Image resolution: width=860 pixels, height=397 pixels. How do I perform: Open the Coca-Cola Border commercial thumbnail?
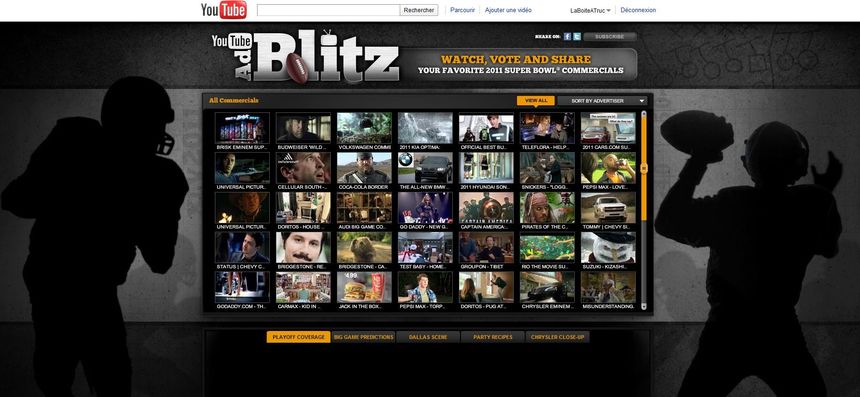364,168
